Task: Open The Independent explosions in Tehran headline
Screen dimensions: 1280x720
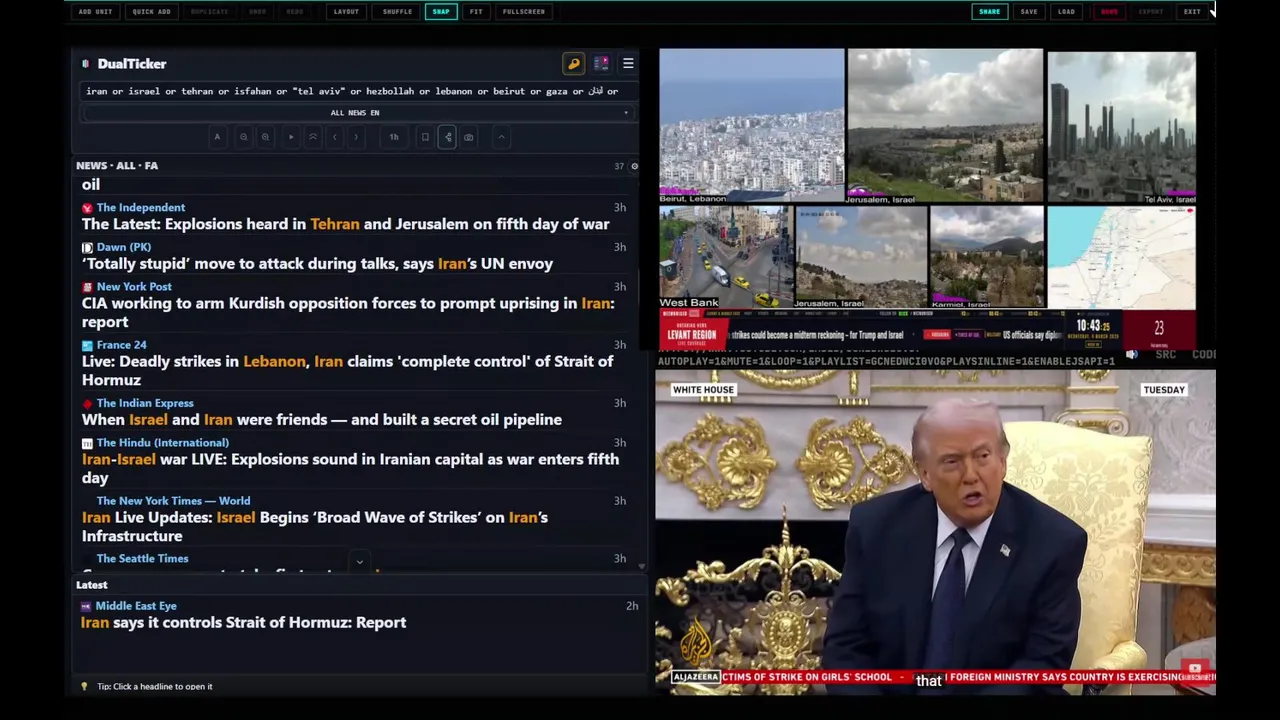Action: (345, 224)
